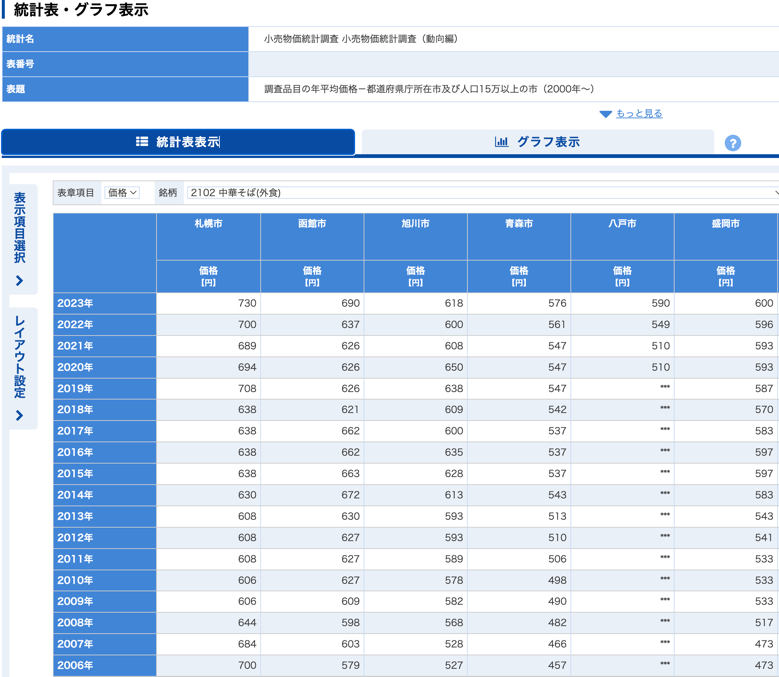Click the 青森市 column header
Viewport: 779px width, 677px height.
(x=519, y=236)
